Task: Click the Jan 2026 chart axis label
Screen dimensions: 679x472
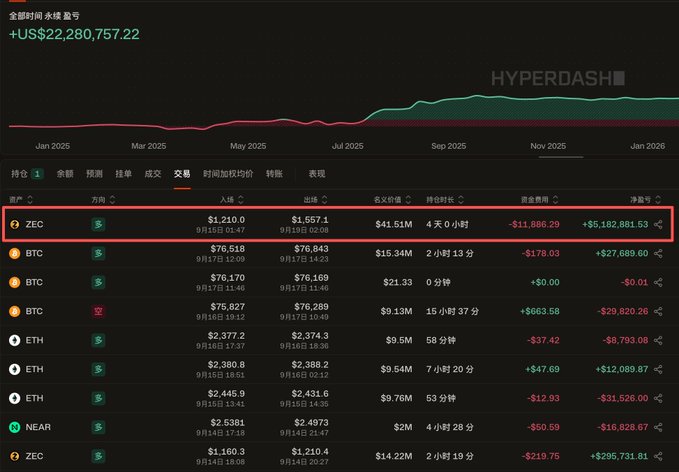Action: click(x=647, y=146)
